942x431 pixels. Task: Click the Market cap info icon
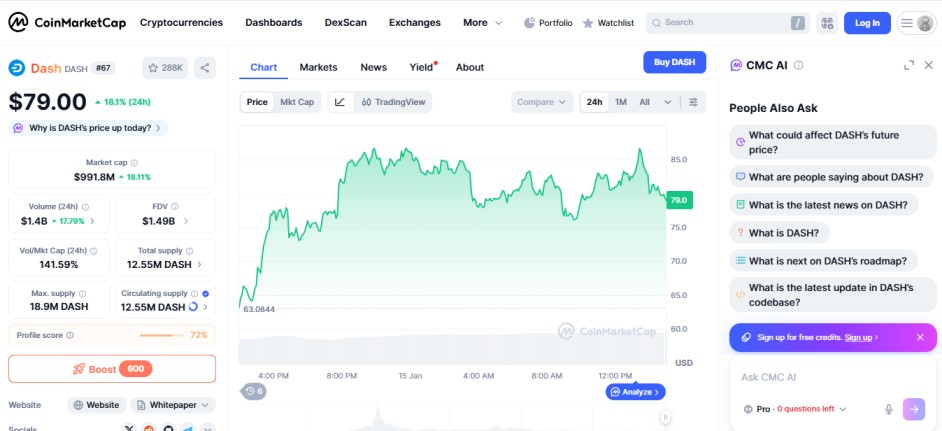(135, 163)
